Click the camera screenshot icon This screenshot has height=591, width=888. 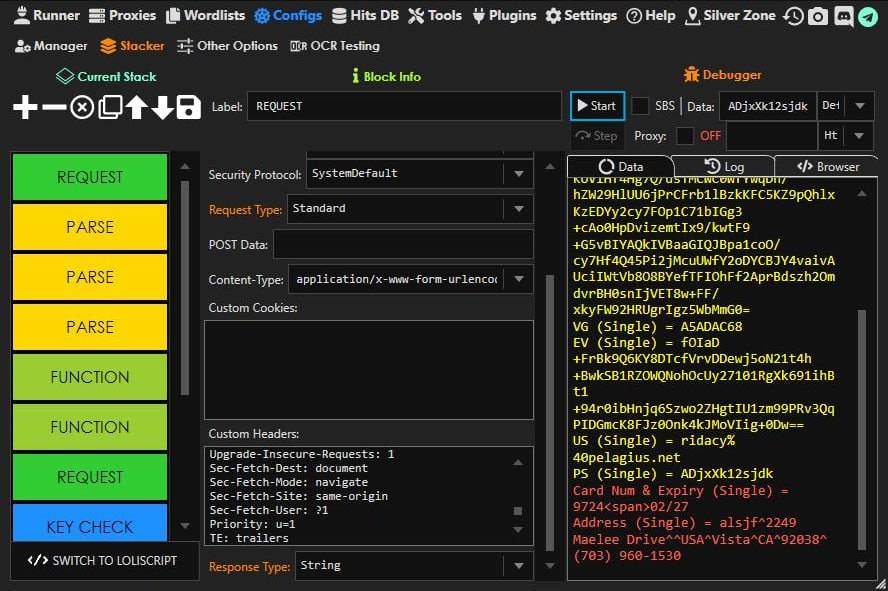tap(818, 16)
